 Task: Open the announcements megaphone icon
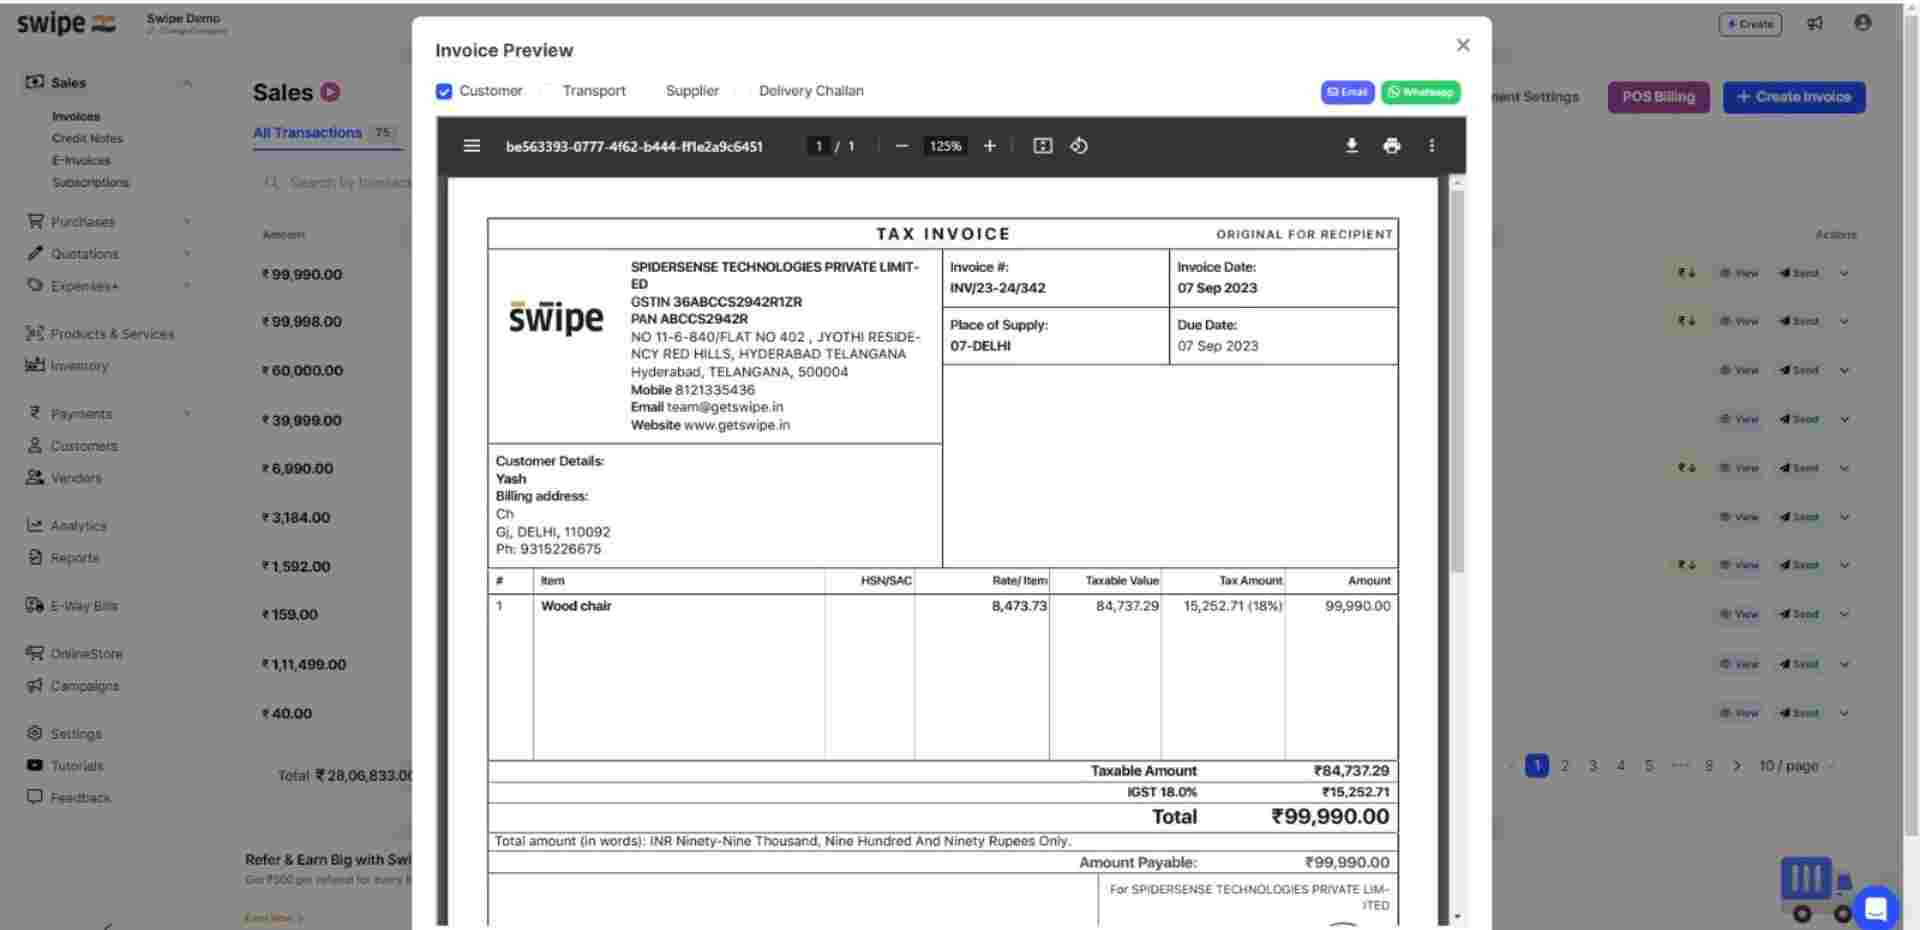1815,23
